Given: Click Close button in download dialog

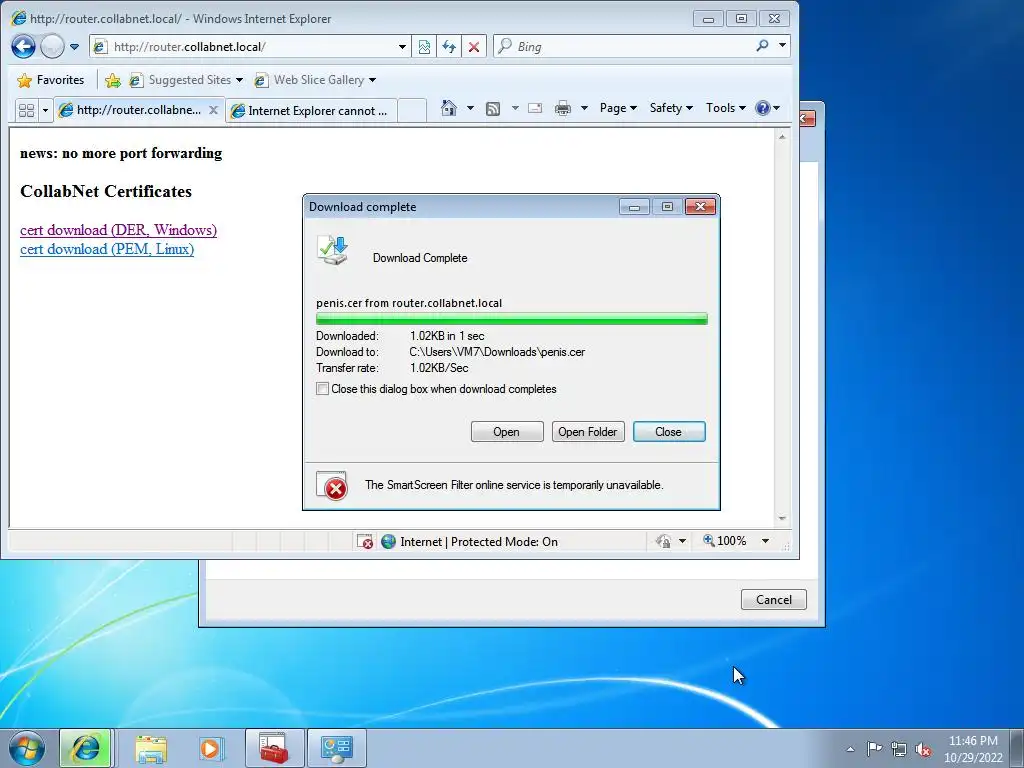Looking at the screenshot, I should tap(669, 432).
